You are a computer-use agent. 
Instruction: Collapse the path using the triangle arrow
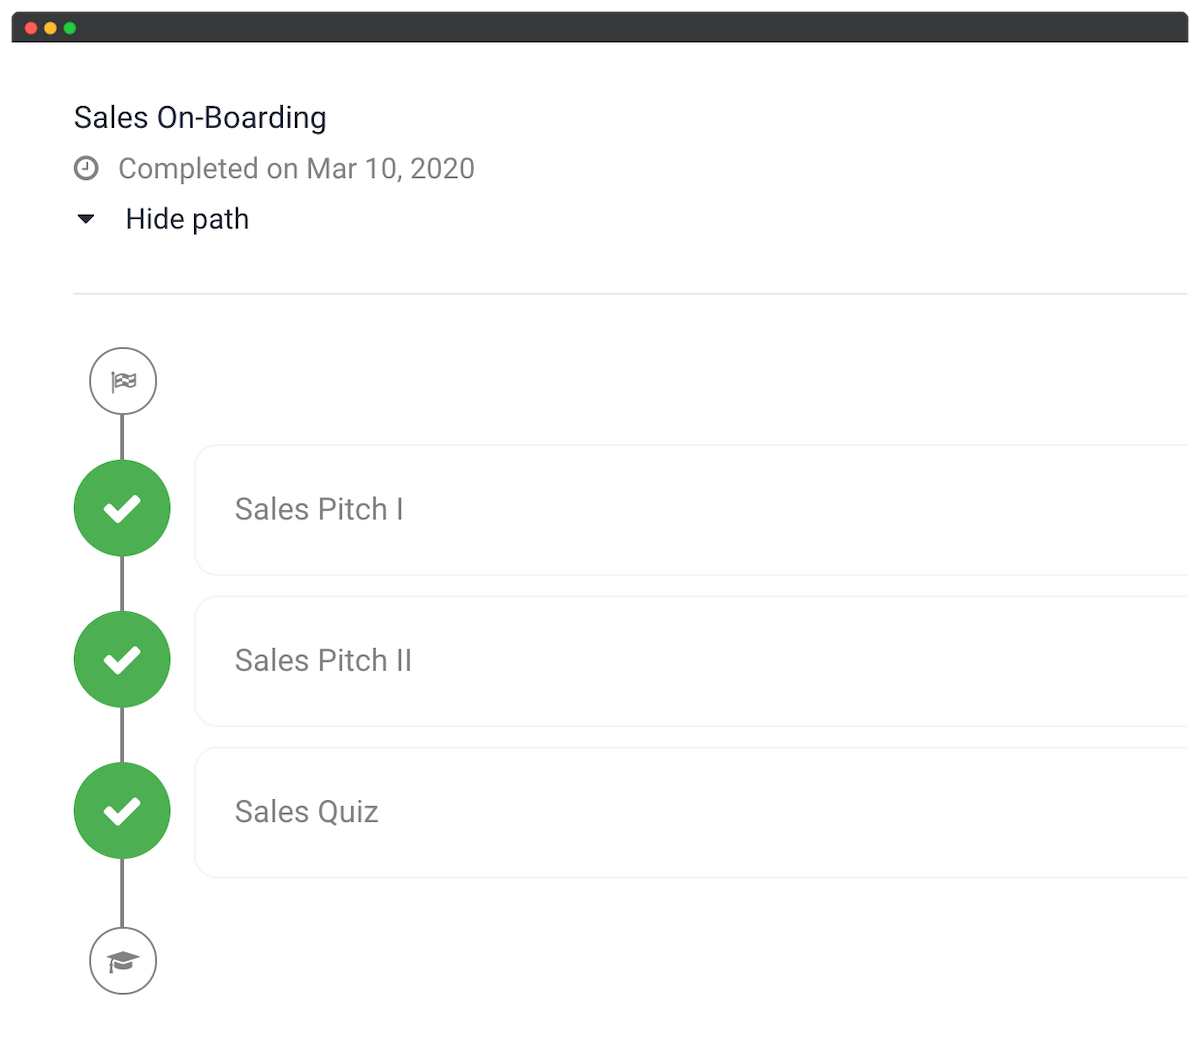(x=87, y=219)
